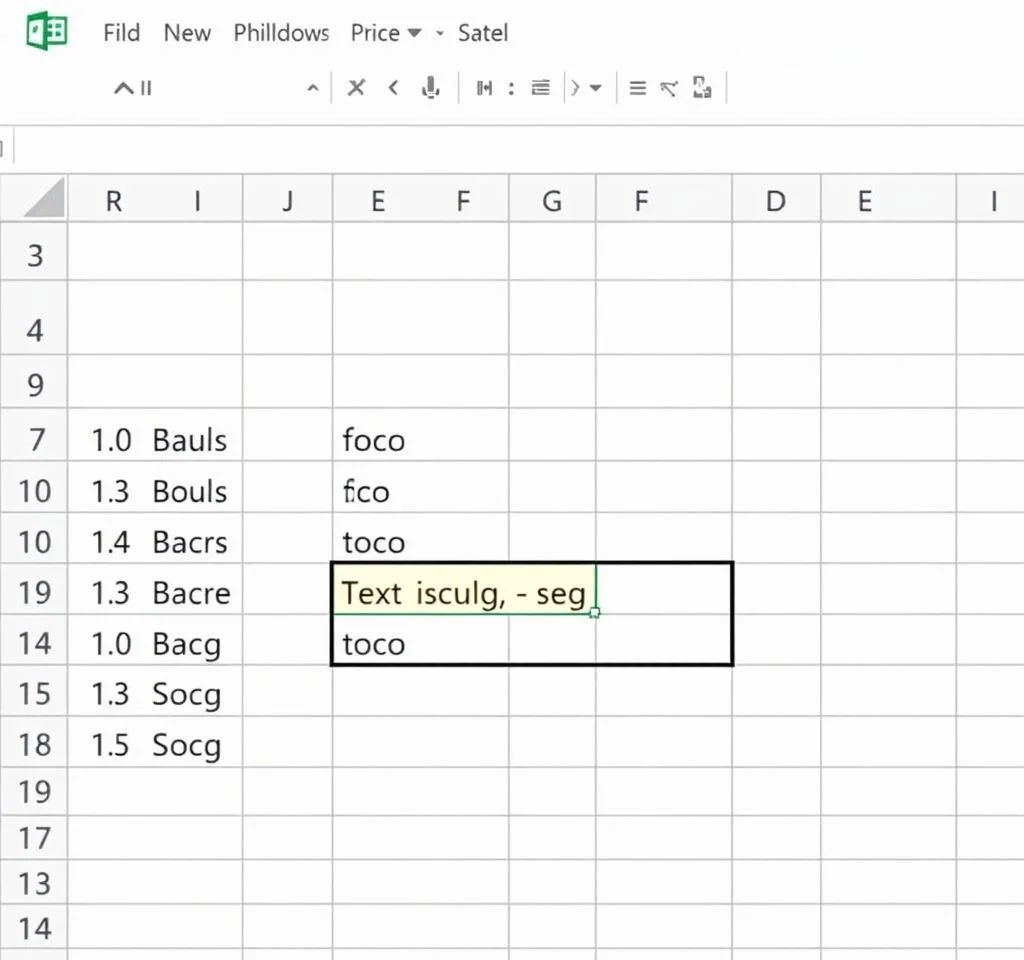Screen dimensions: 1024x960
Task: Click the X cancel icon in toolbar
Action: (x=355, y=88)
